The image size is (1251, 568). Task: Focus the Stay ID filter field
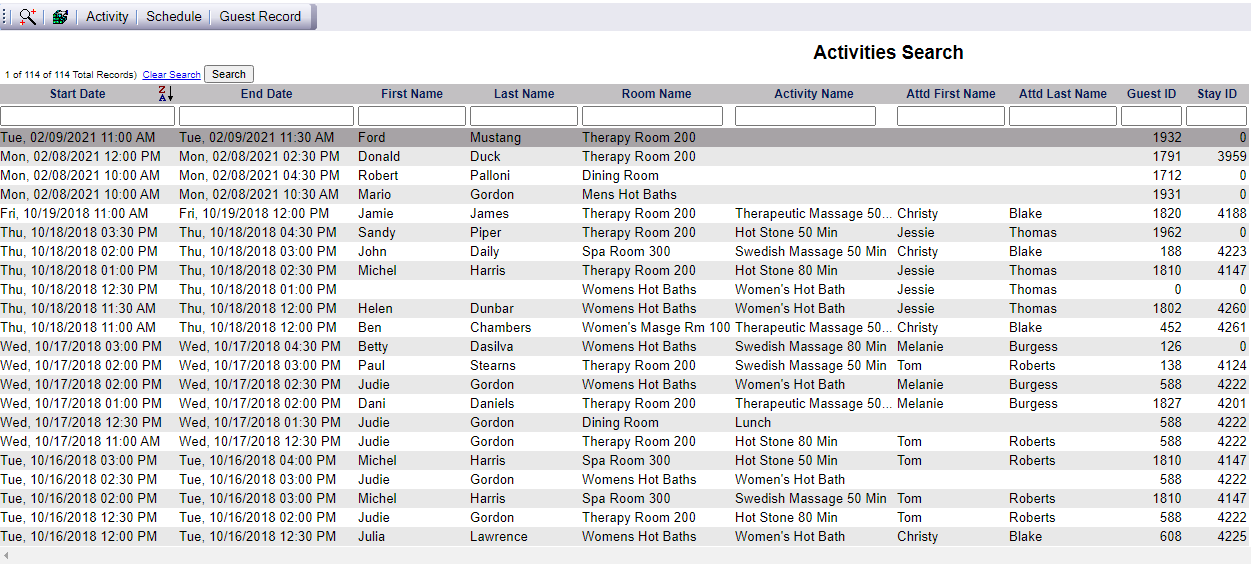pos(1216,116)
